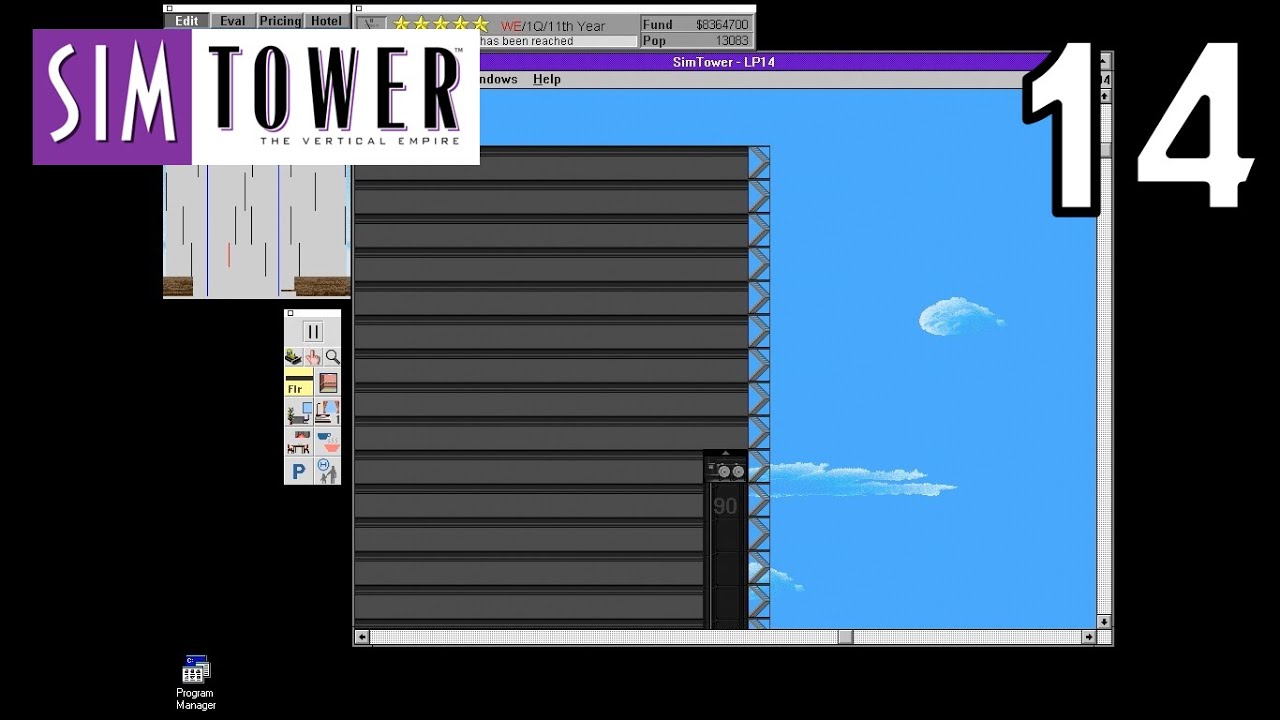This screenshot has width=1280, height=720.
Task: Click the right arrow of horizontal scrollbar
Action: coord(1089,637)
